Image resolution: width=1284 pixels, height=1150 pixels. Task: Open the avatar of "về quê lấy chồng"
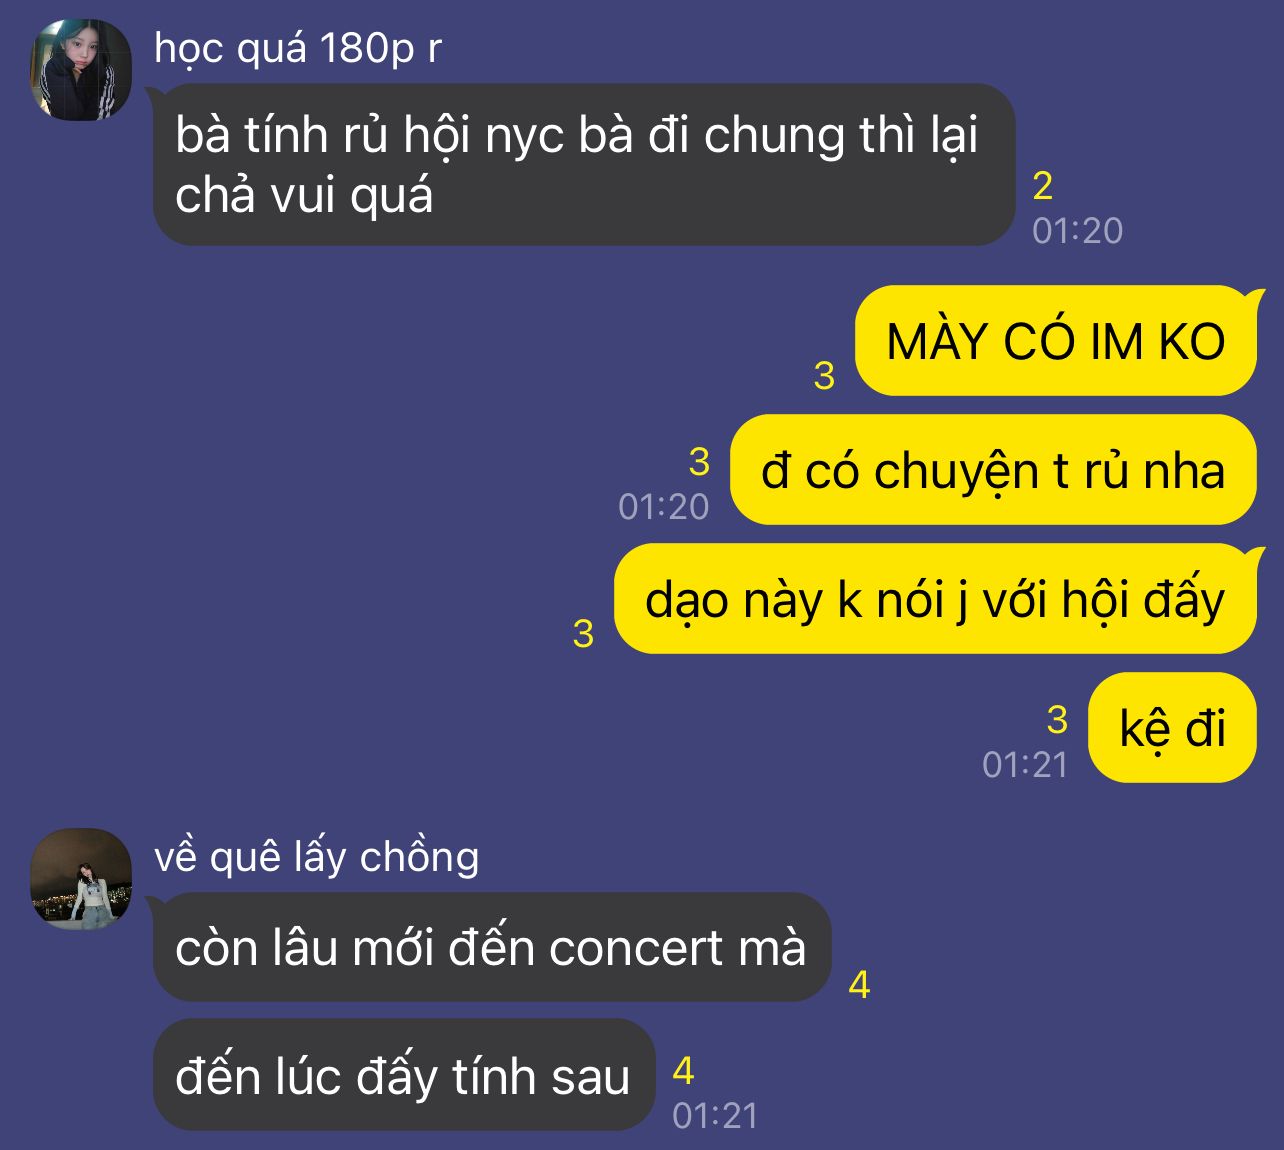pos(82,878)
